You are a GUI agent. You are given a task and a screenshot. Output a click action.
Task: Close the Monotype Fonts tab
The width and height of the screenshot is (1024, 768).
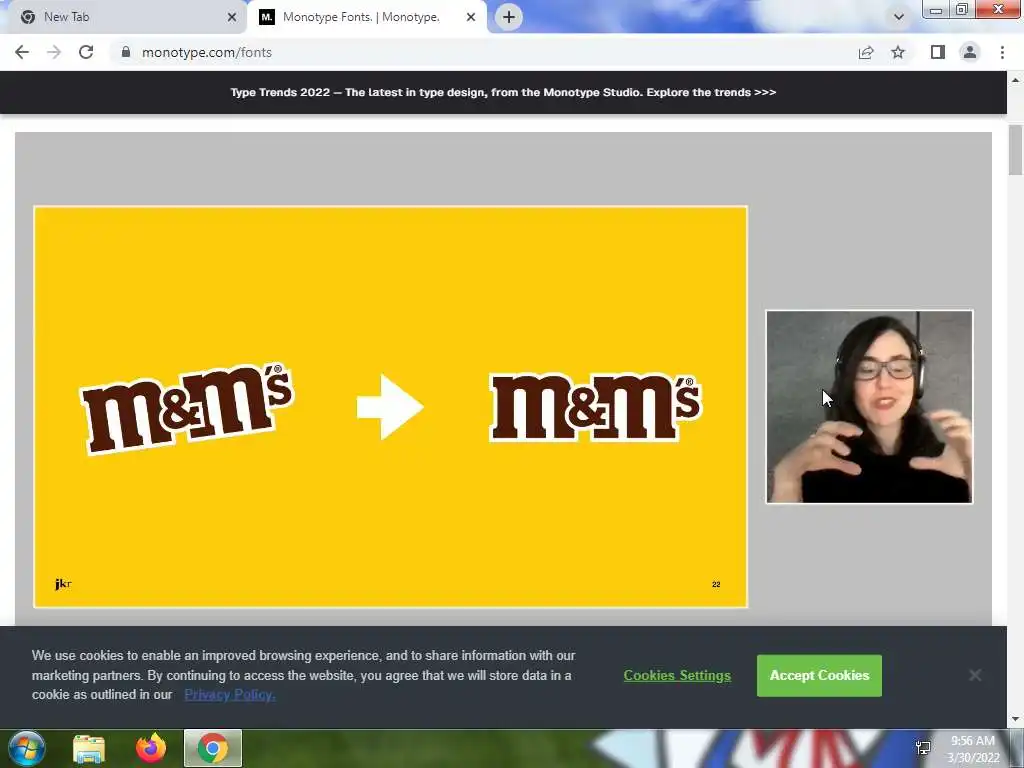471,17
